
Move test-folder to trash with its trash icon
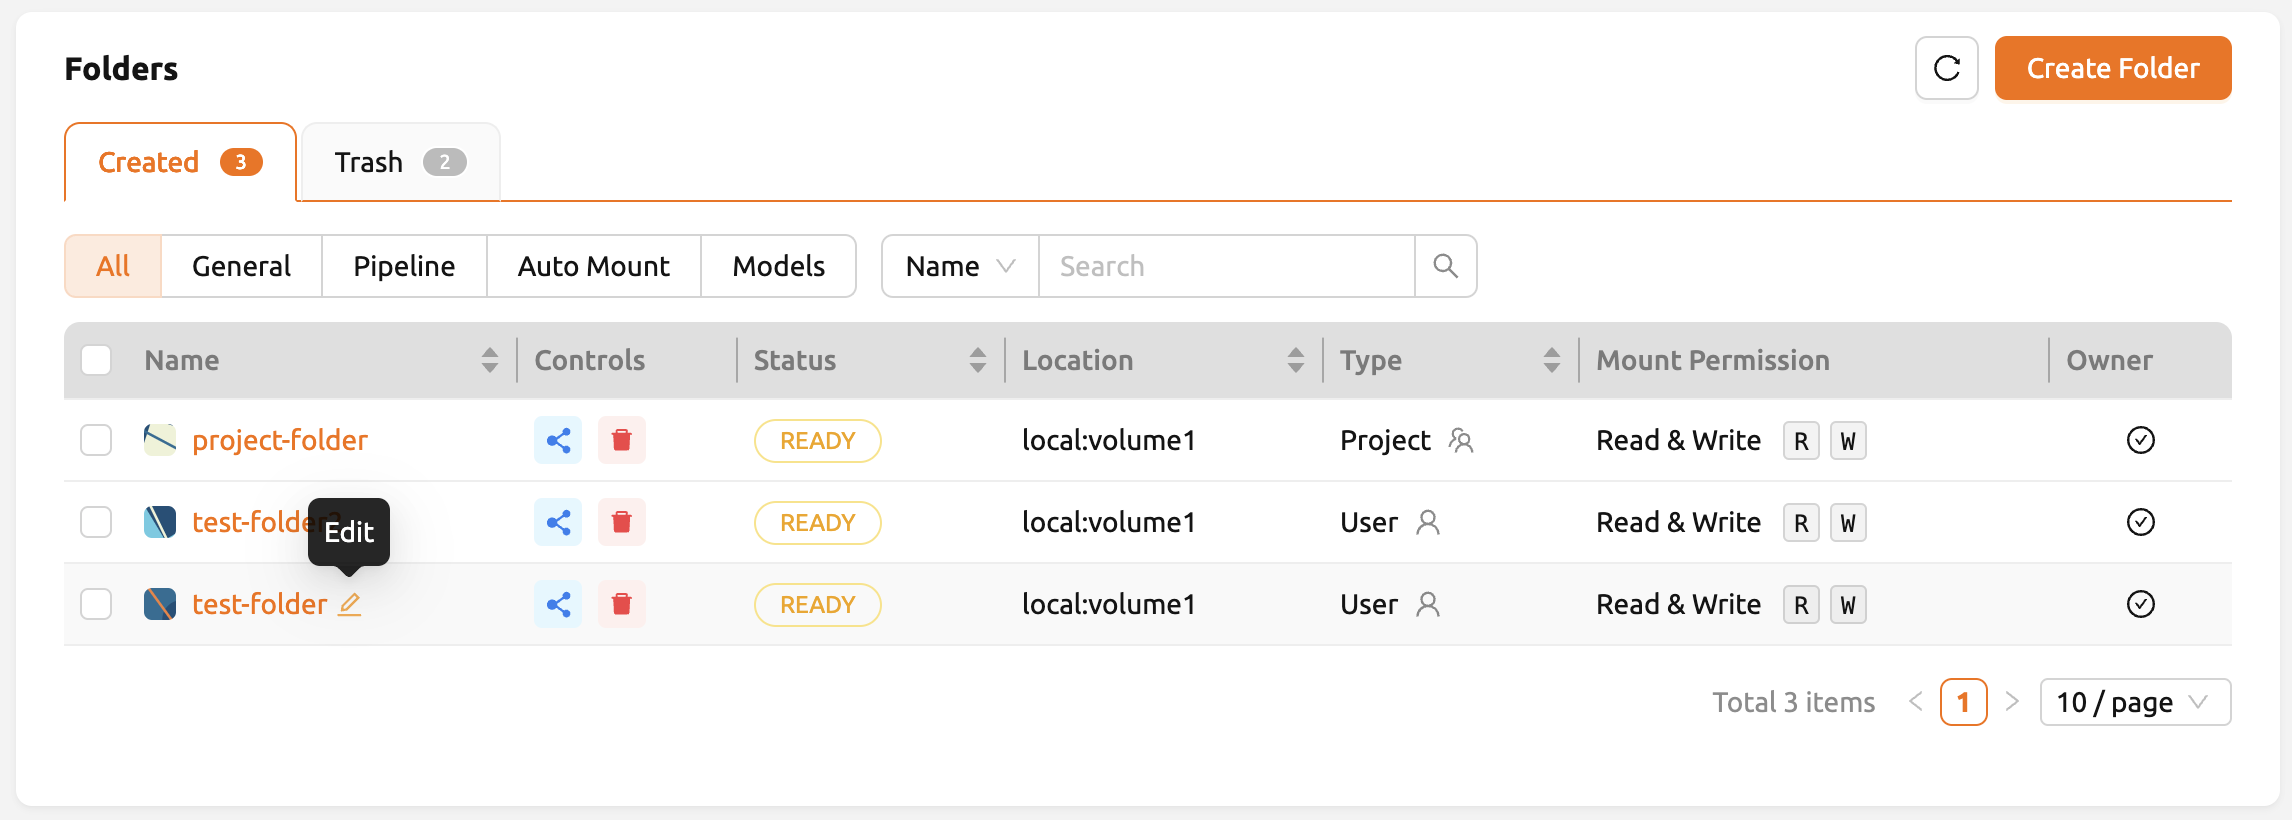pos(622,604)
